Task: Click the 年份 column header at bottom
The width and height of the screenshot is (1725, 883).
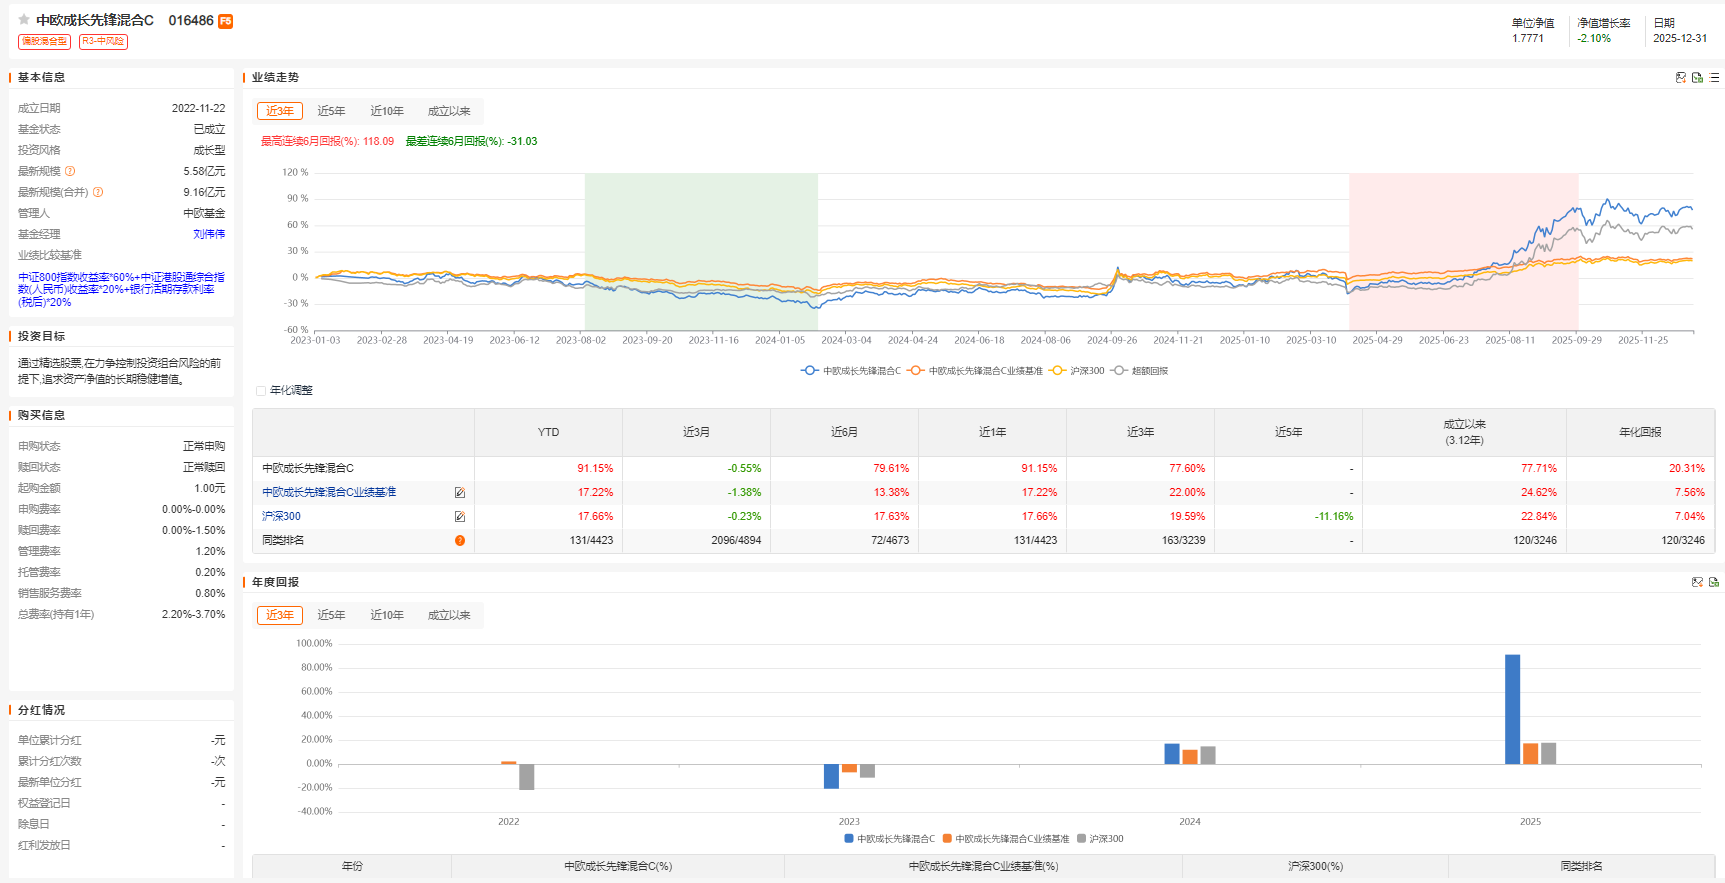Action: (352, 866)
